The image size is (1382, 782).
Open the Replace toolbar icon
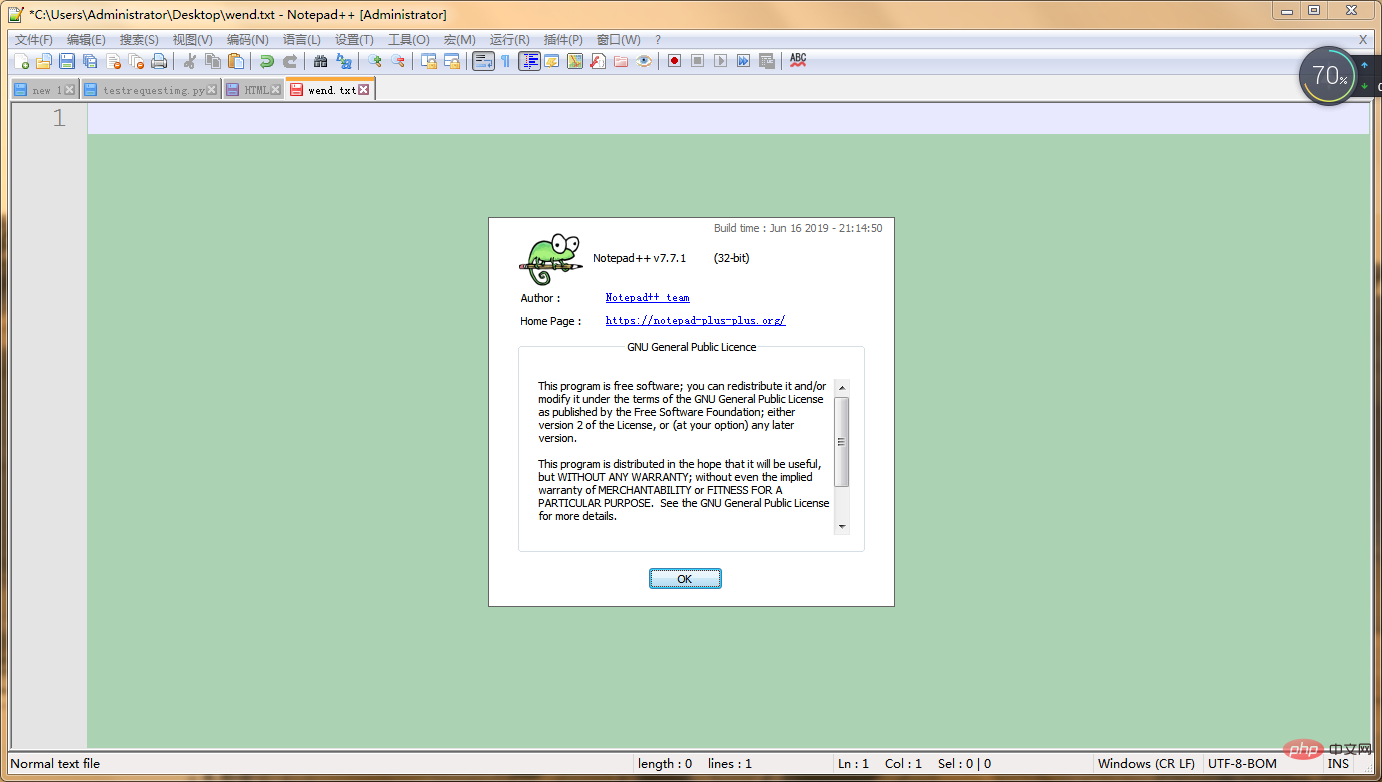click(x=344, y=61)
